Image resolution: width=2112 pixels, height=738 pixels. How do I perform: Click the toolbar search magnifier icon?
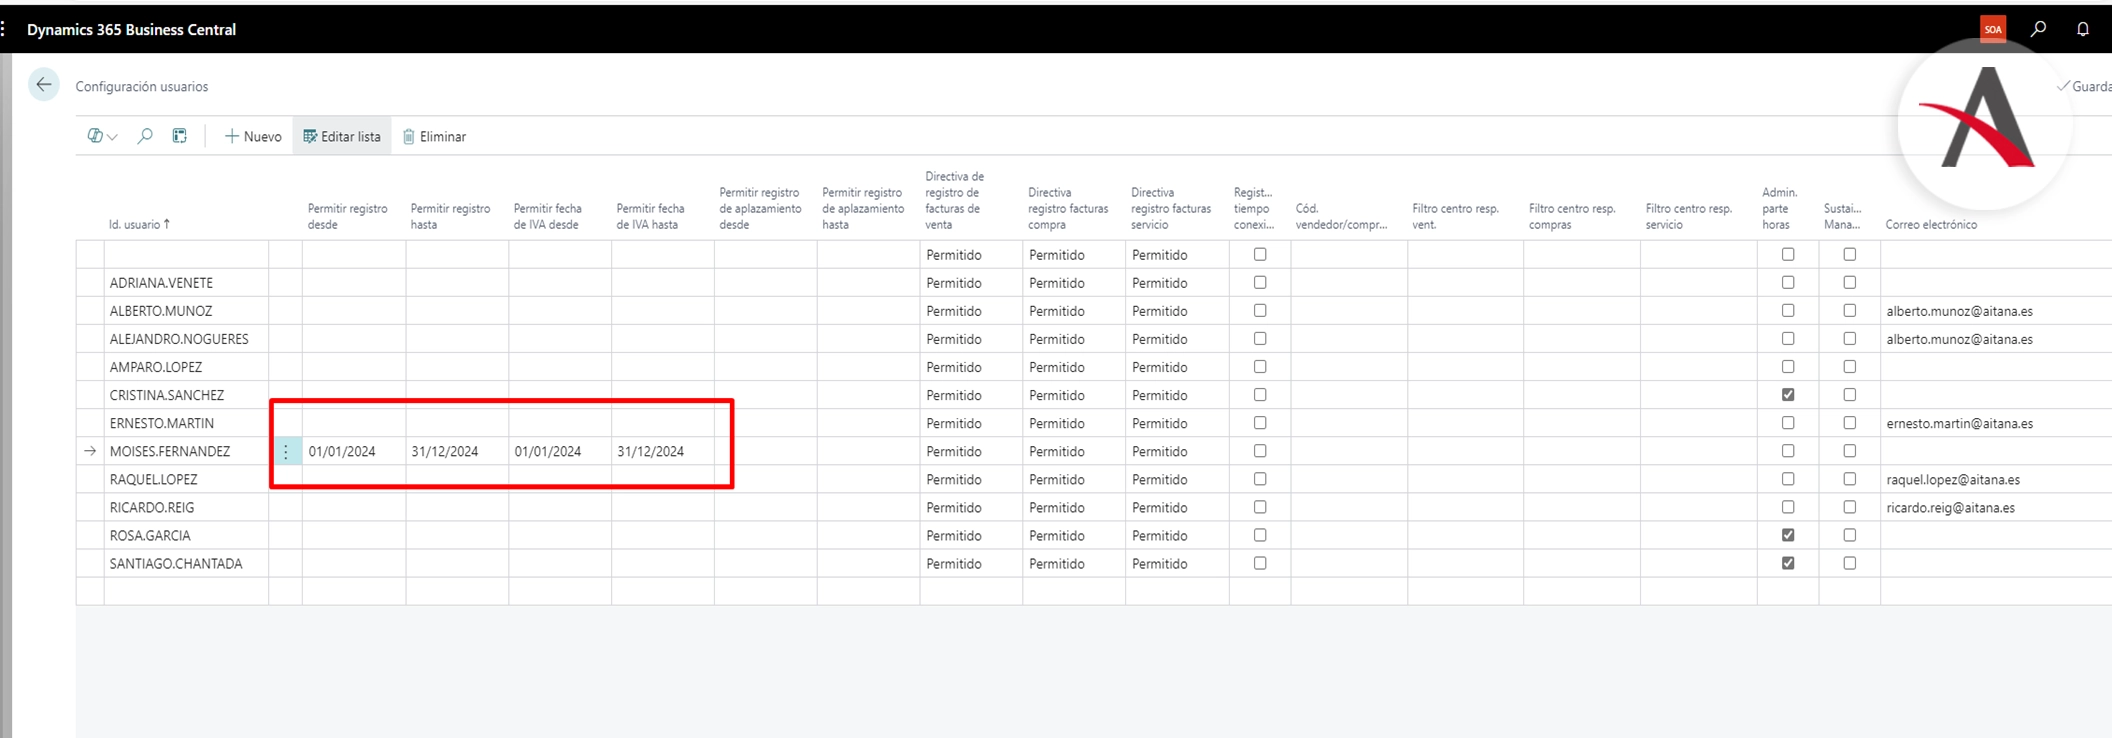[x=145, y=136]
